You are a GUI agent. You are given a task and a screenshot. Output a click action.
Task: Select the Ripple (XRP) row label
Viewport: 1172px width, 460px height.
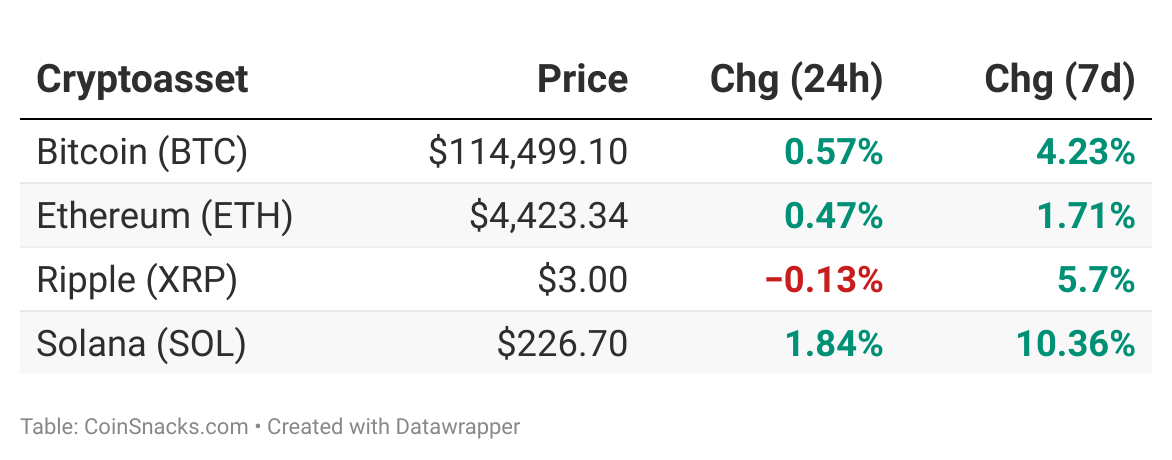[136, 279]
